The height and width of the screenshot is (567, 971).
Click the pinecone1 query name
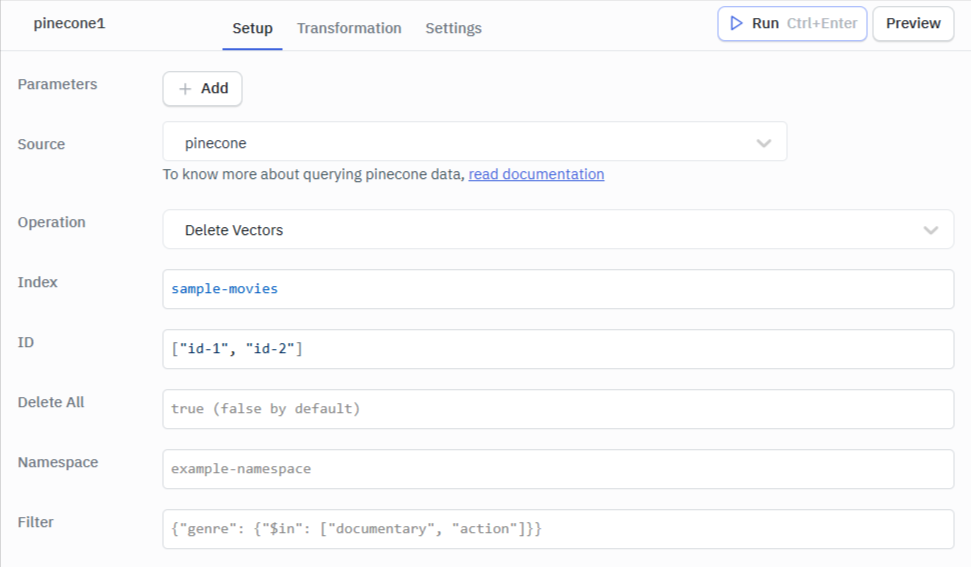(69, 24)
